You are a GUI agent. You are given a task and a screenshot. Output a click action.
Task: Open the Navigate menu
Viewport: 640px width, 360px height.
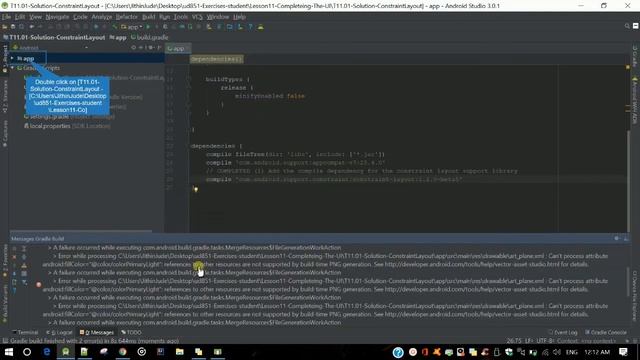point(57,17)
